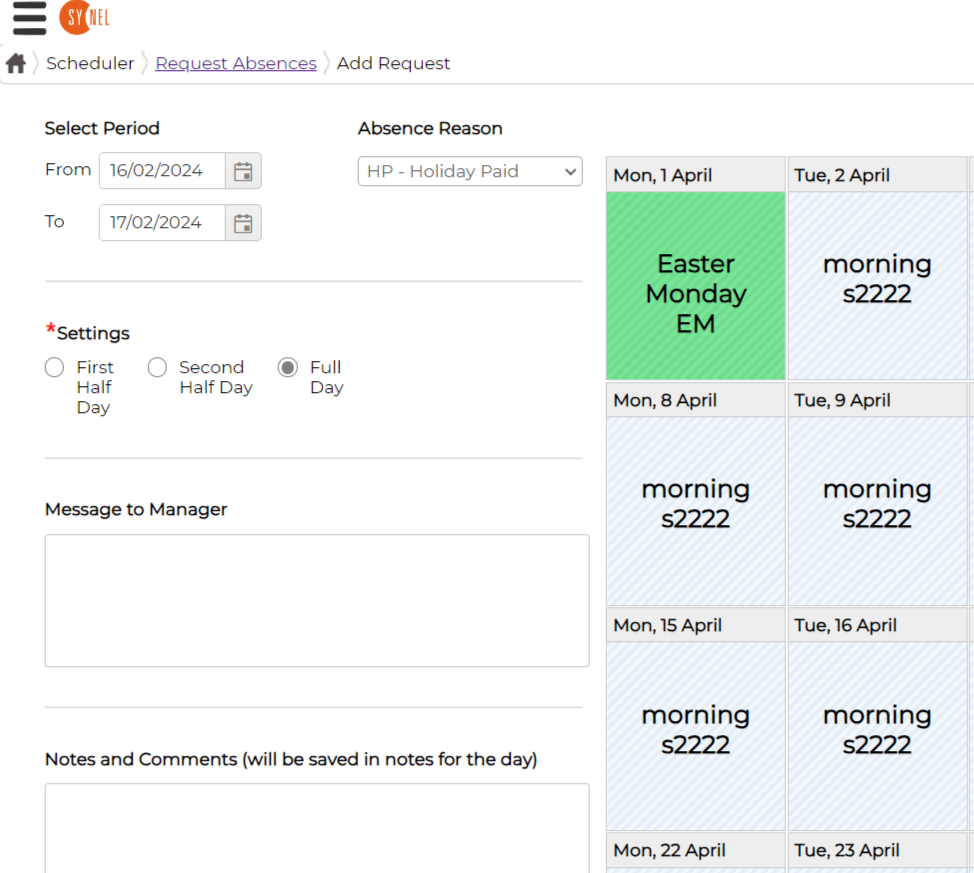This screenshot has width=974, height=873.
Task: Open the From date calendar picker
Action: pos(243,171)
